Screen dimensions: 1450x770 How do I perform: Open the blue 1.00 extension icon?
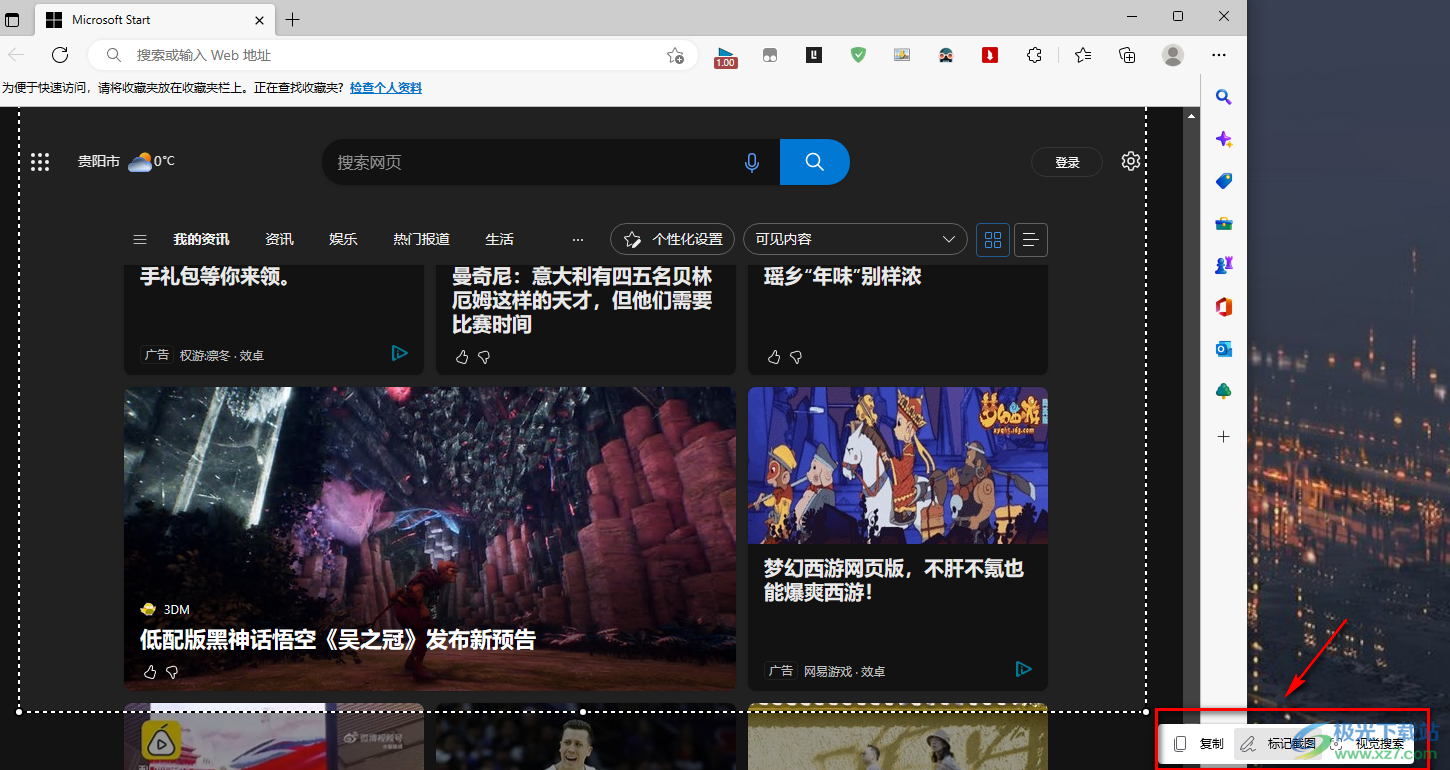[x=725, y=56]
